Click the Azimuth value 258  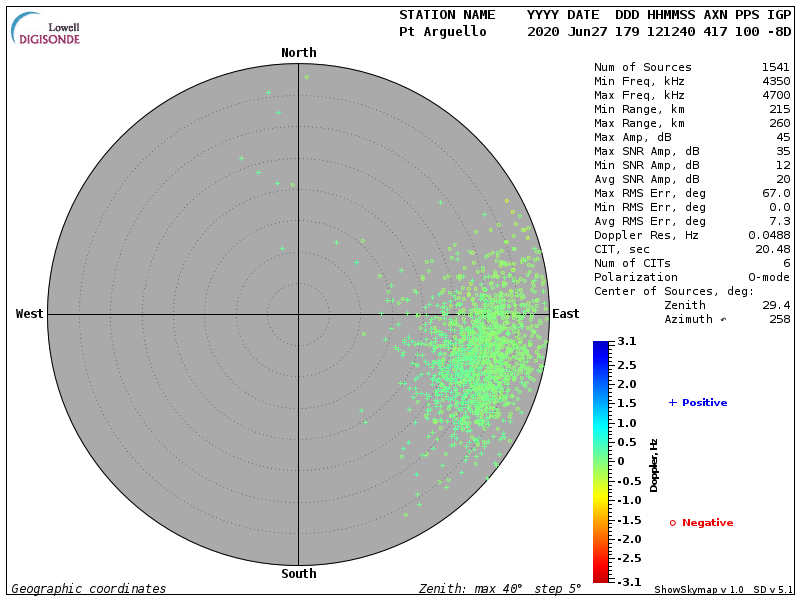click(780, 319)
